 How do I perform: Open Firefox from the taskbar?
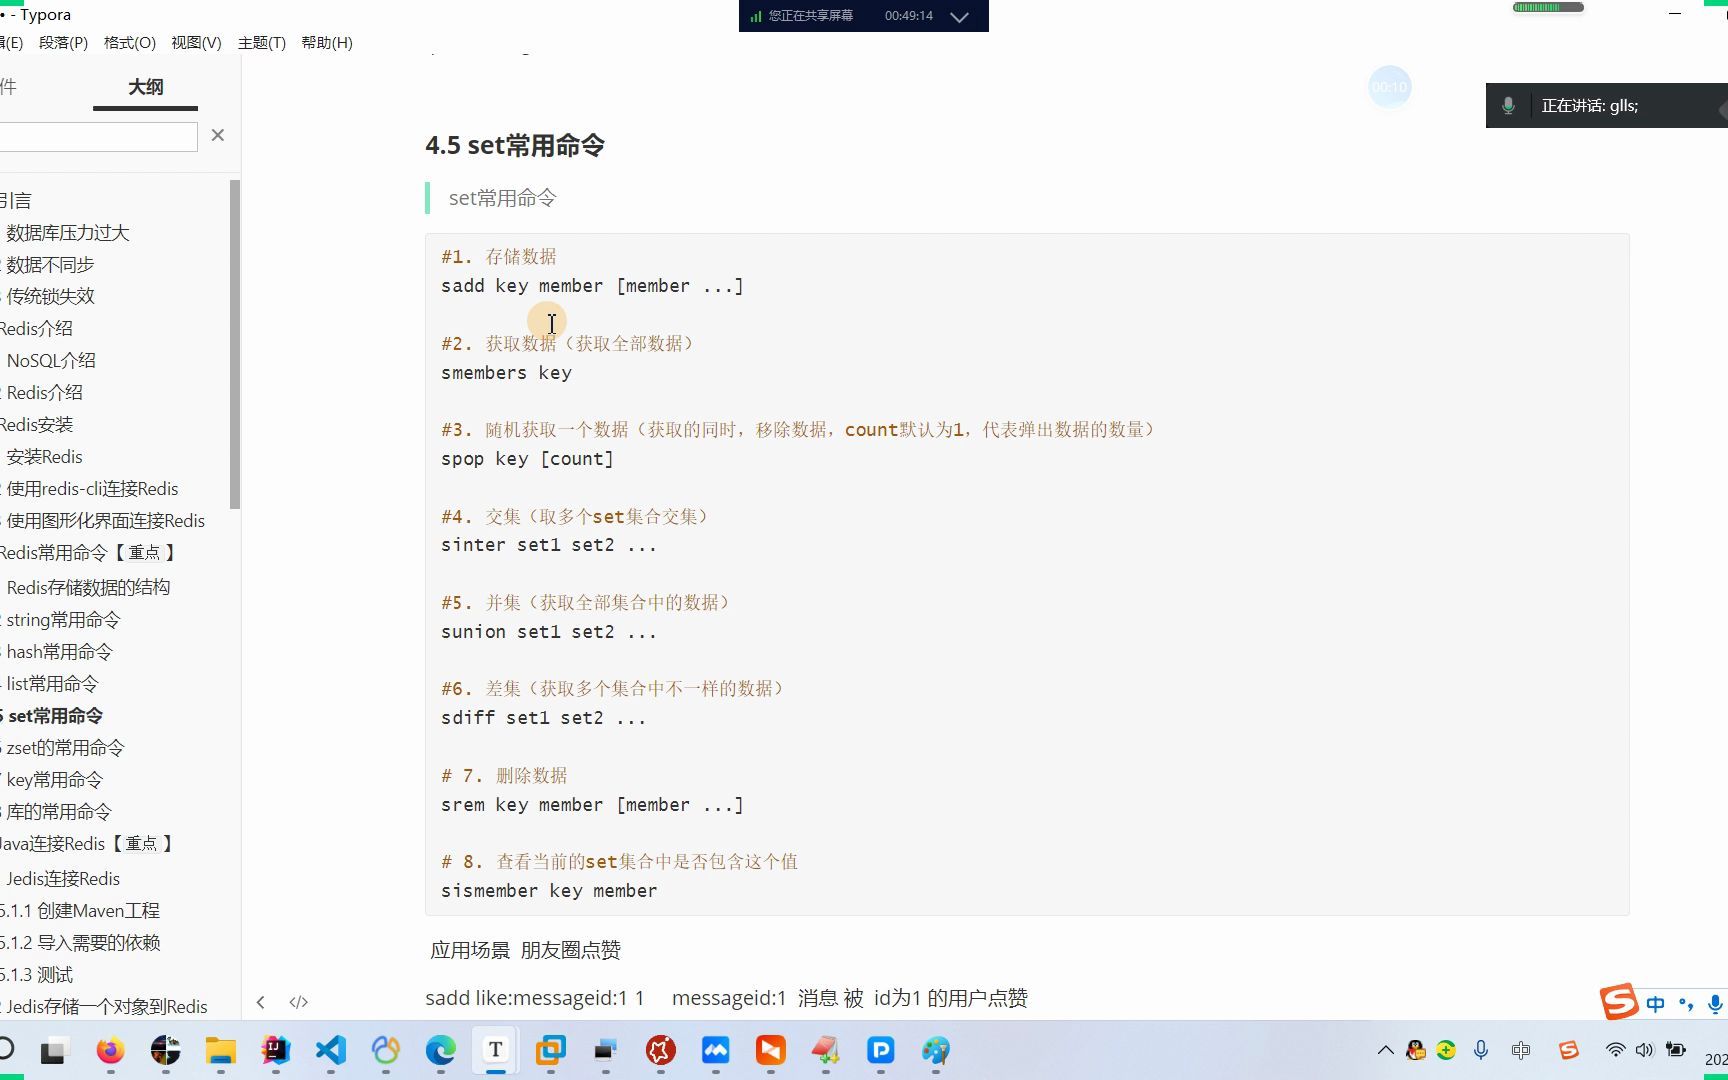110,1050
